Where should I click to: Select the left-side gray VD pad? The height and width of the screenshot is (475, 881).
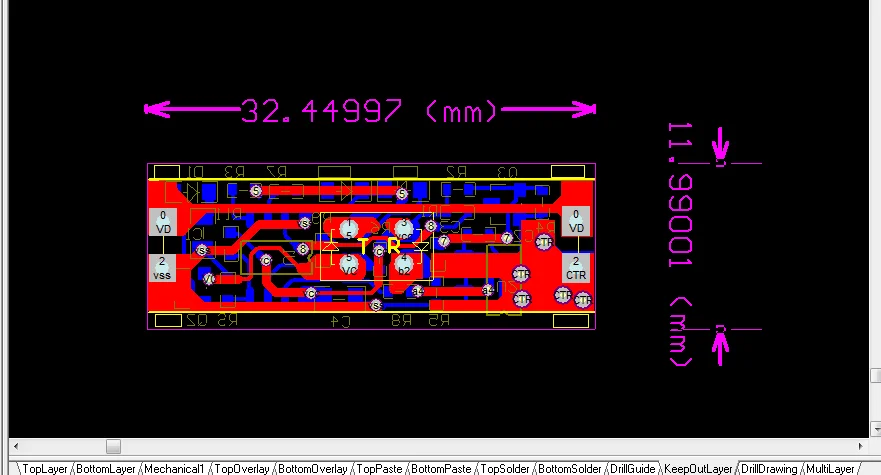pos(162,222)
